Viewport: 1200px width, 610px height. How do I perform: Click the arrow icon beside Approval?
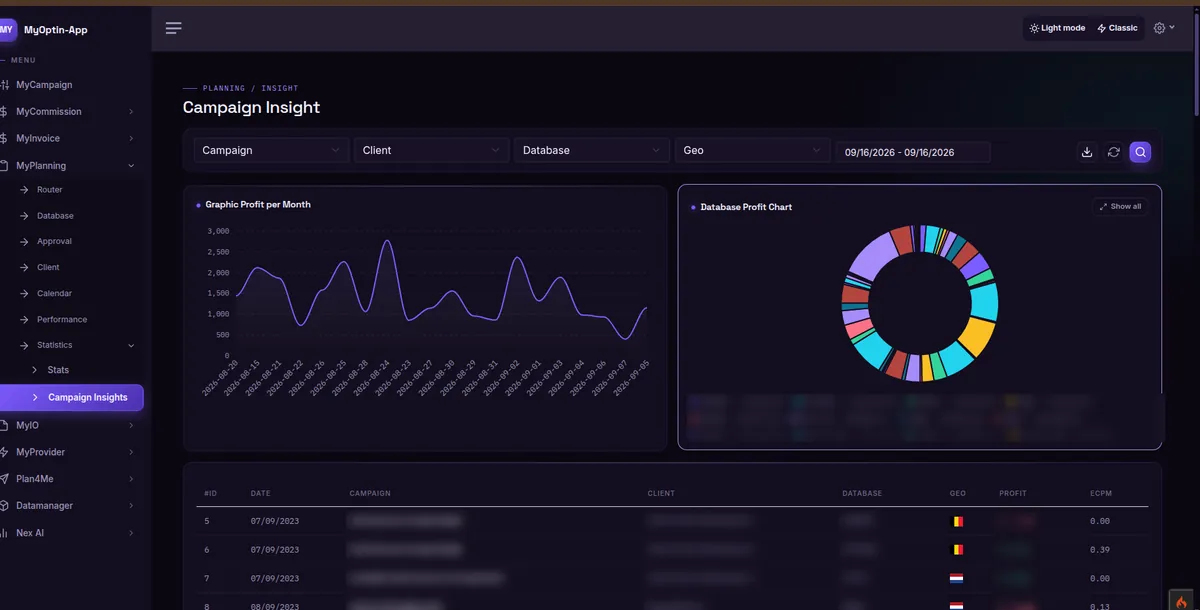point(25,241)
